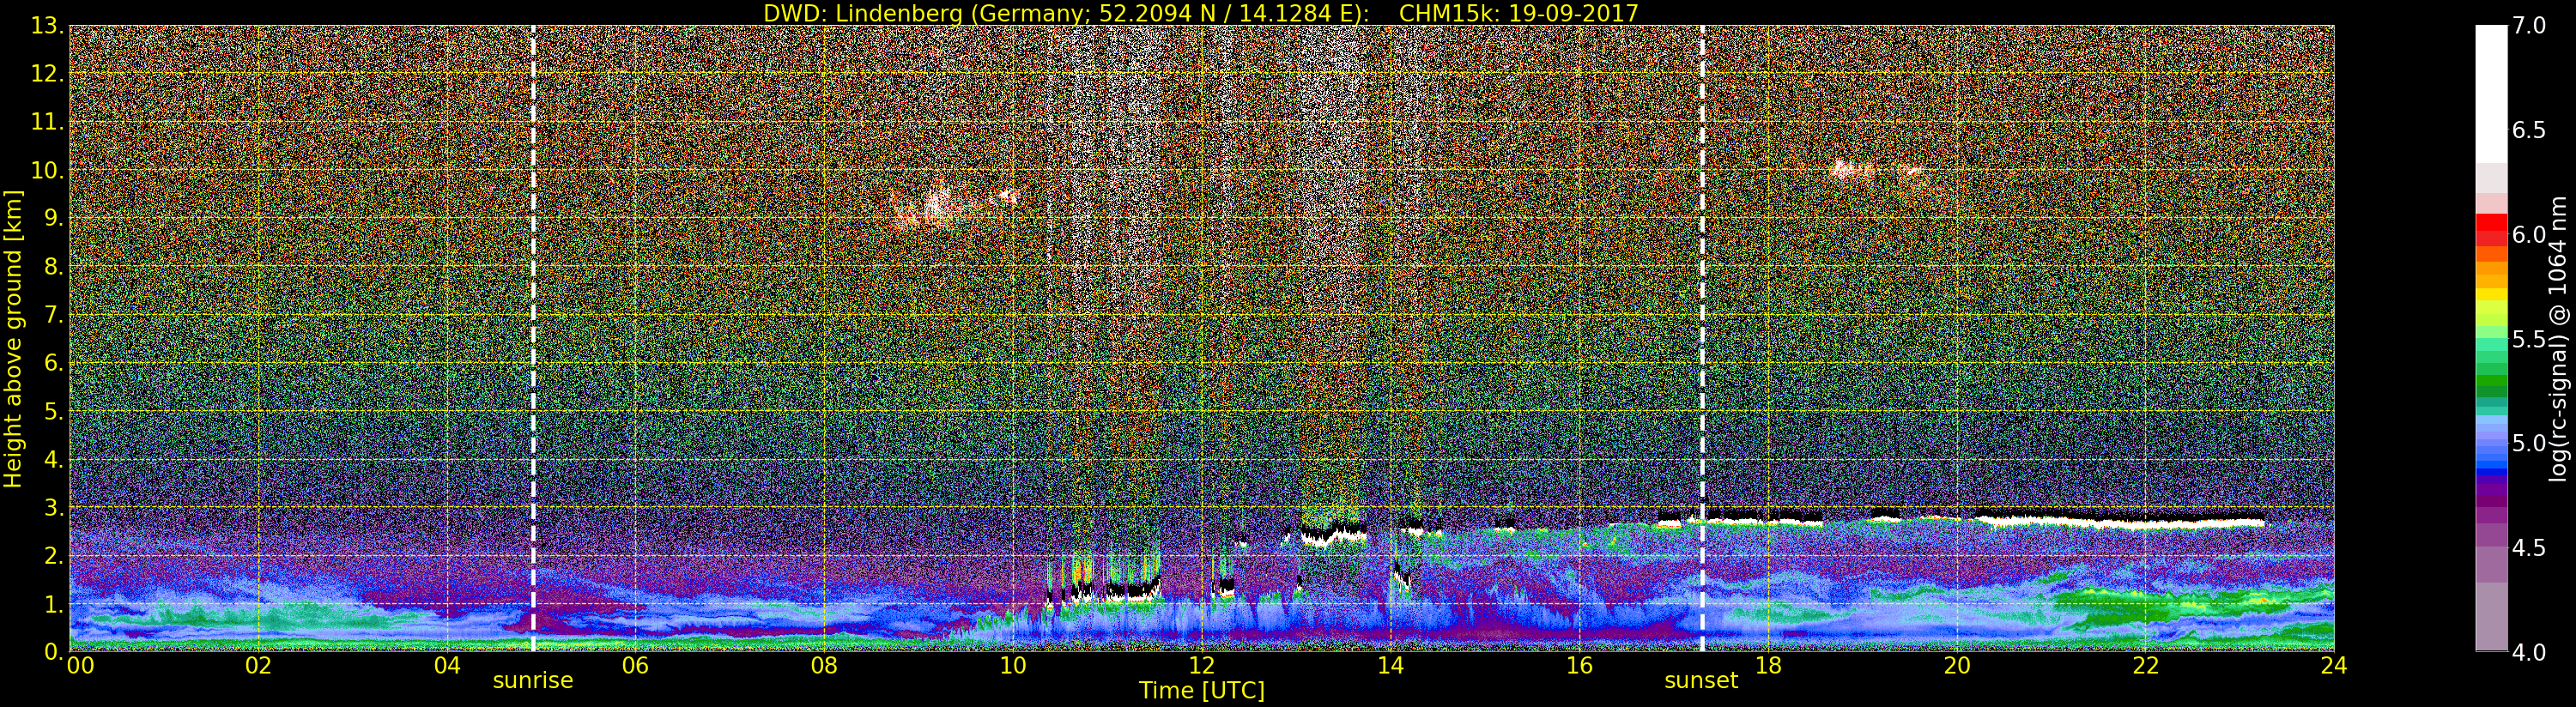Click the time axis tick label '04'
This screenshot has width=2576, height=707.
tap(447, 666)
